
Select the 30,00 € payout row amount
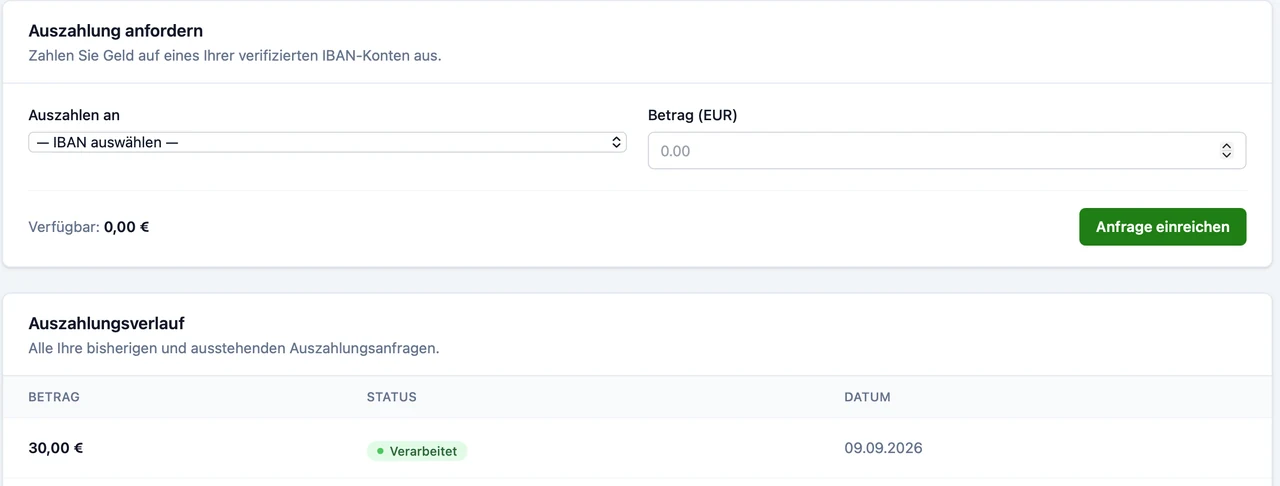[x=56, y=448]
